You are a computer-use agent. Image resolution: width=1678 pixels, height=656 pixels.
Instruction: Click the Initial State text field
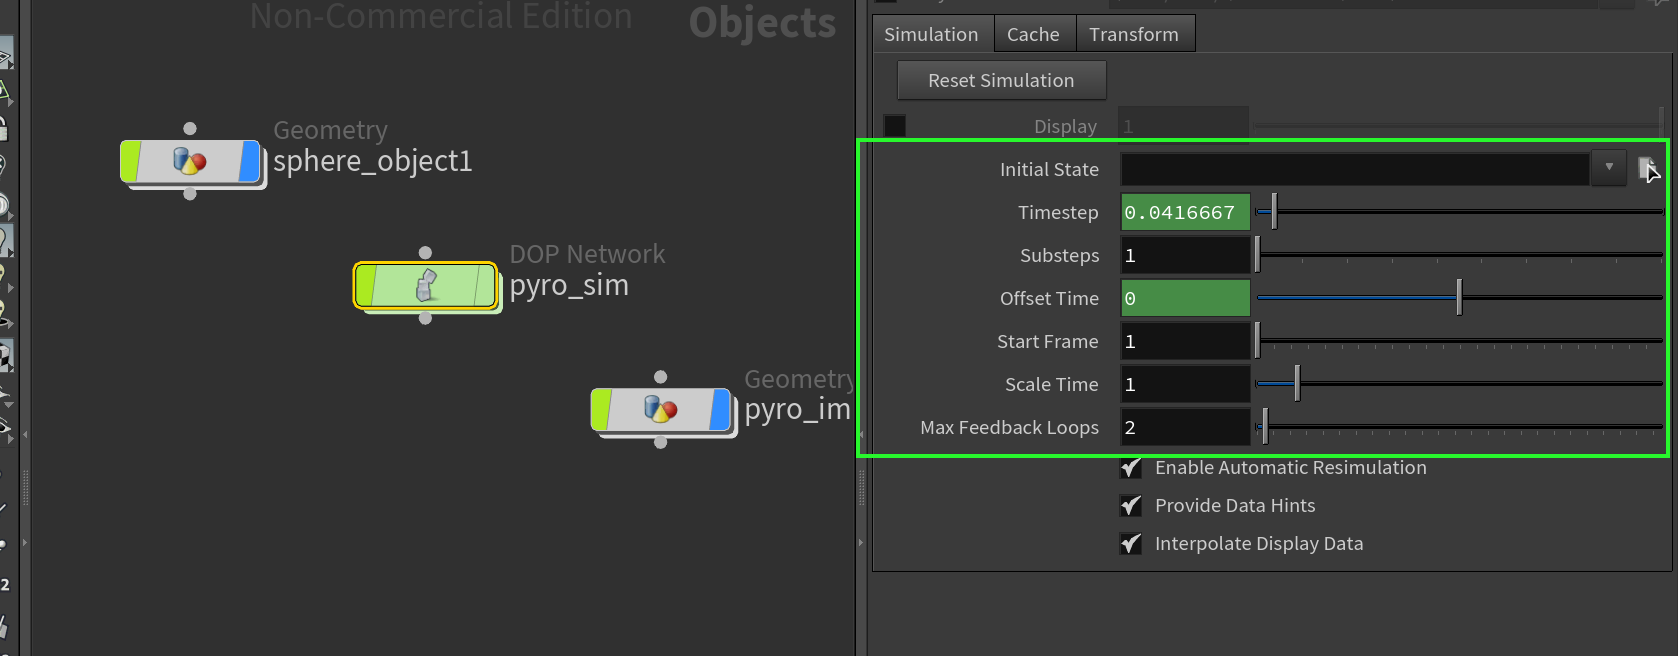(x=1355, y=168)
